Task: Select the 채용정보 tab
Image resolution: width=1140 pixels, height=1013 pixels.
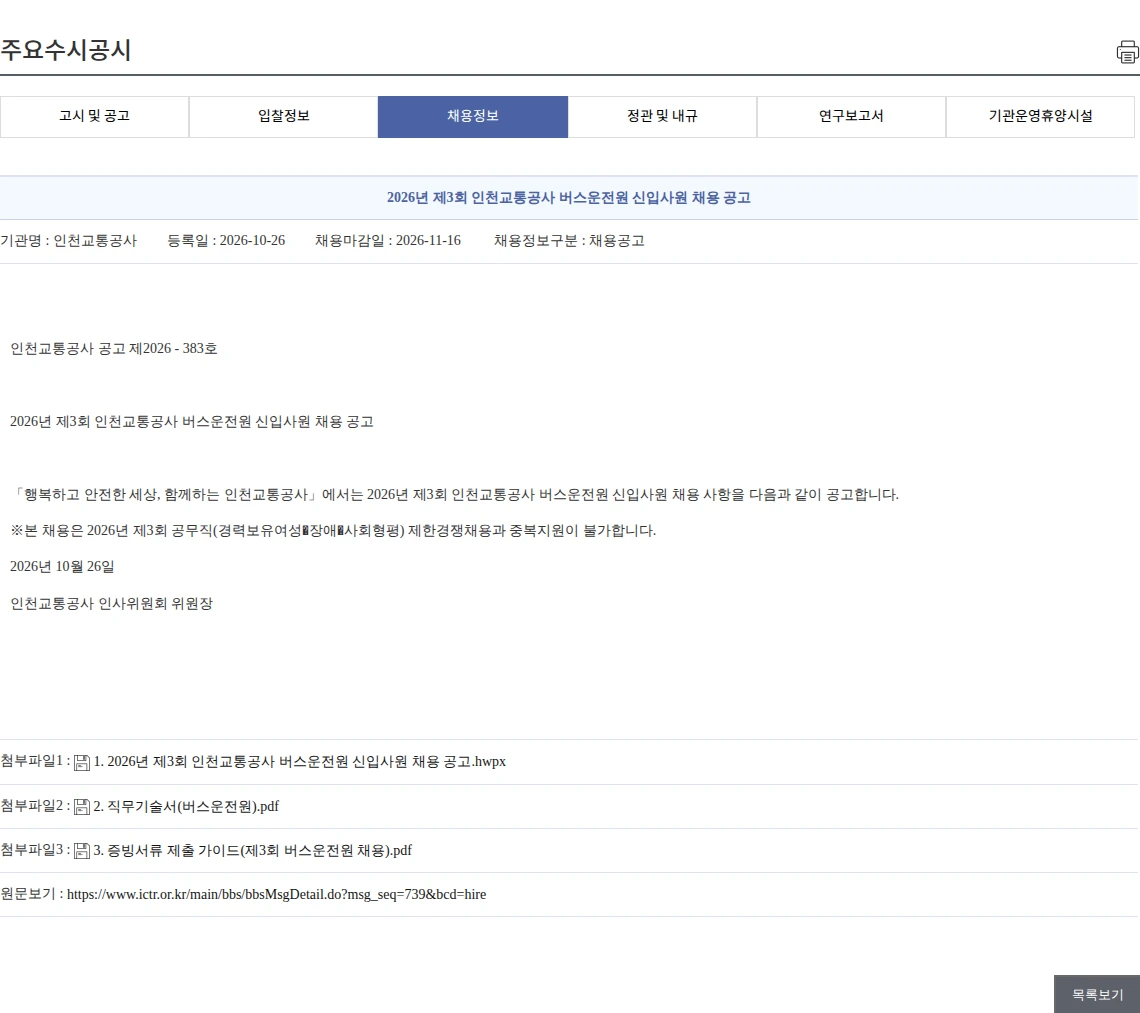Action: tap(473, 116)
